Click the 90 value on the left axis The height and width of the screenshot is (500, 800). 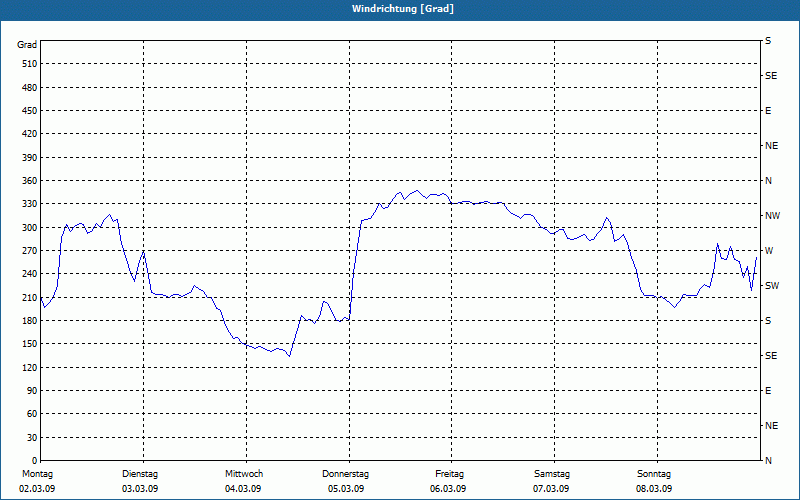pos(32,391)
